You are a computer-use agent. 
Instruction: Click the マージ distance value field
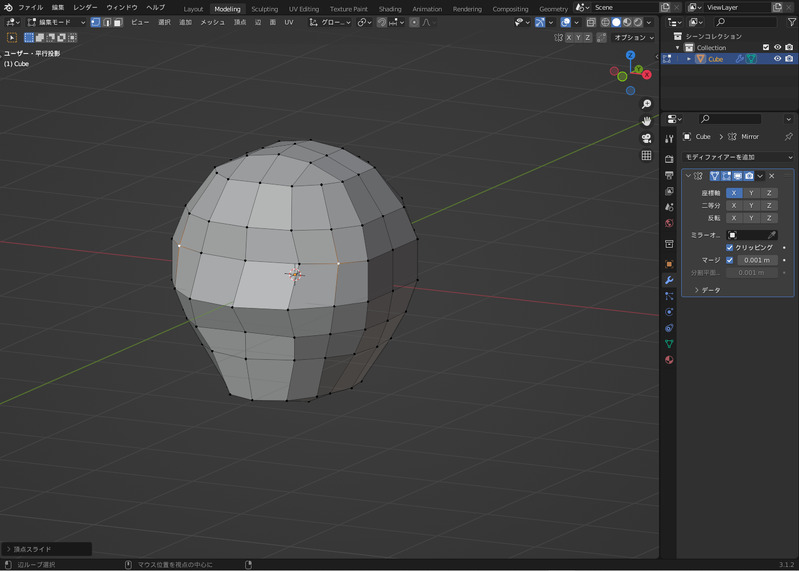[756, 260]
